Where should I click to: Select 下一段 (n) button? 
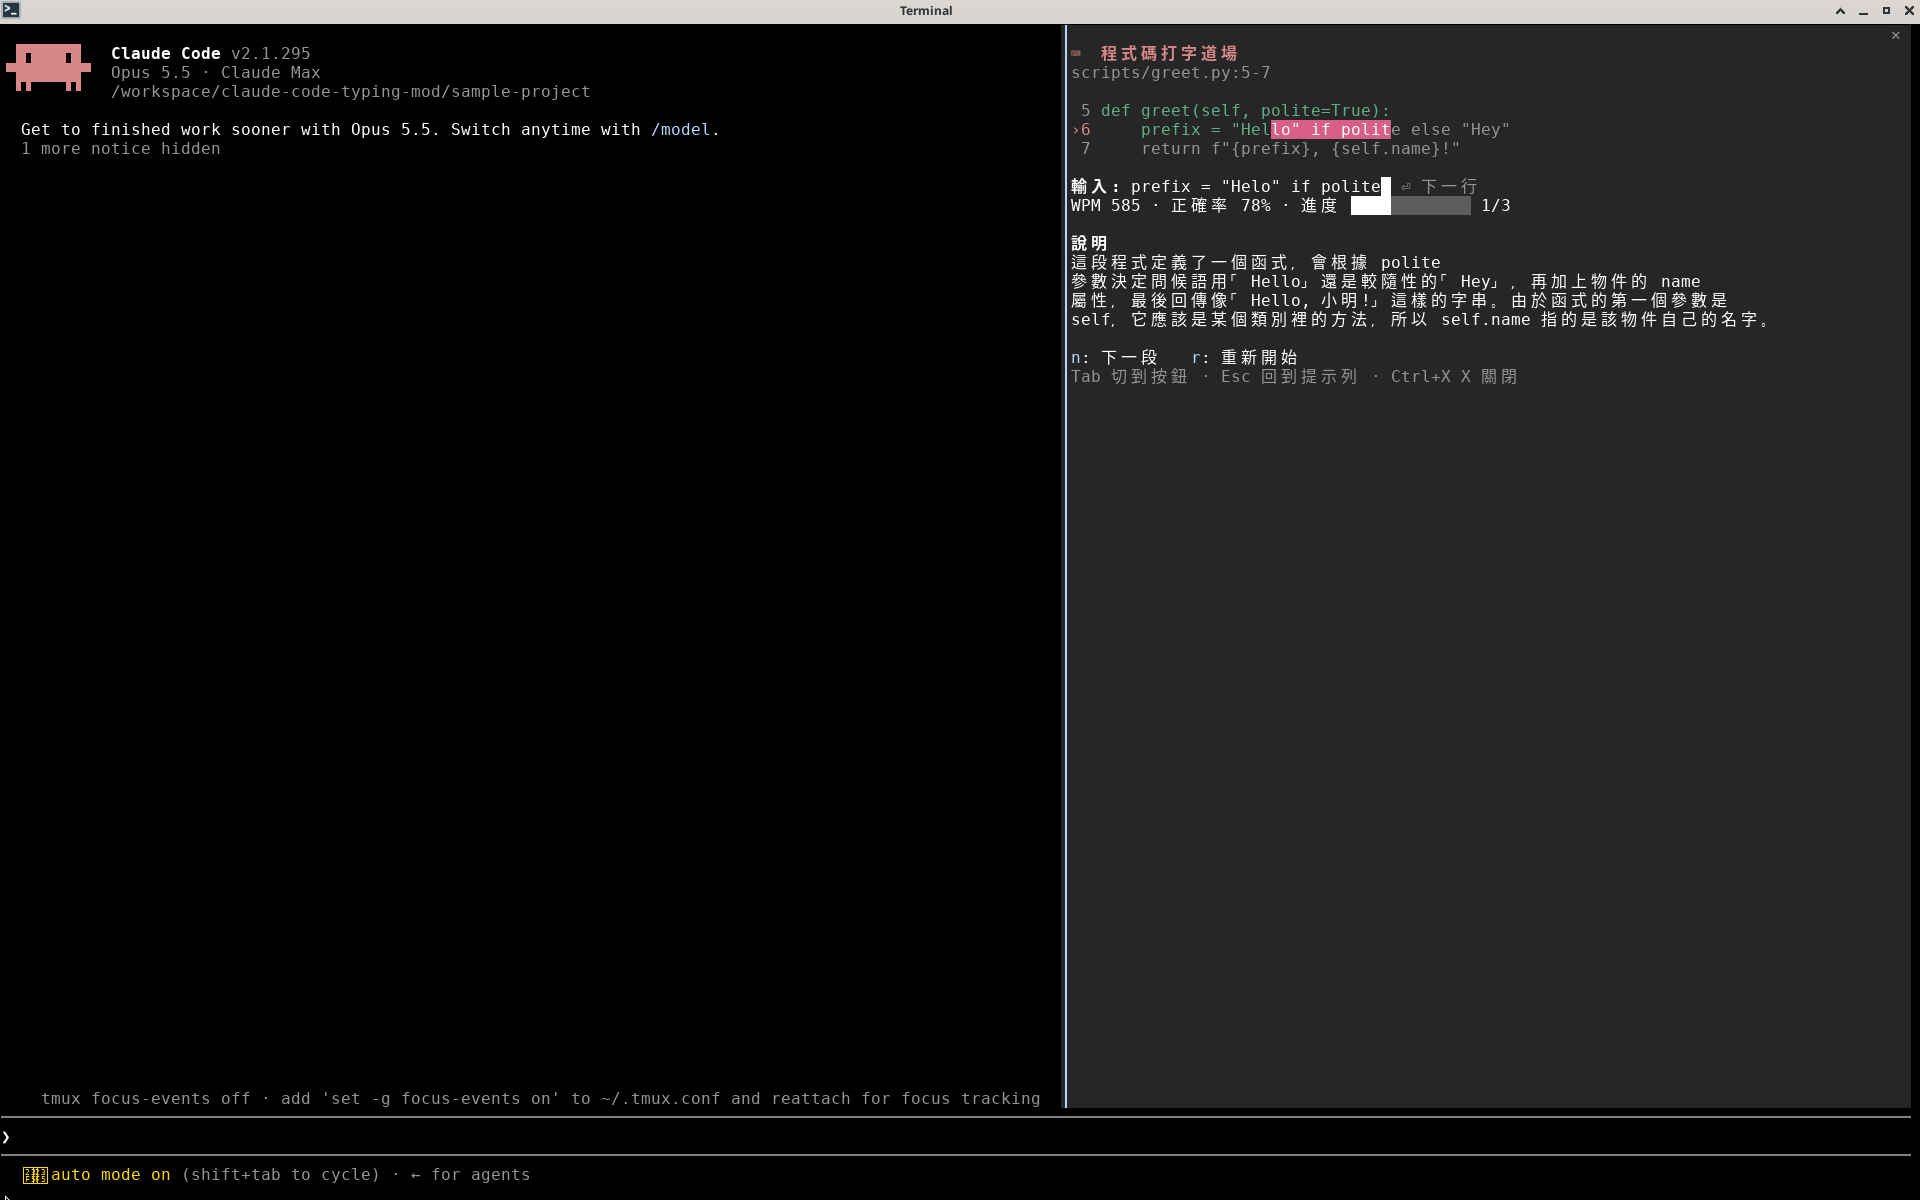coord(1114,358)
